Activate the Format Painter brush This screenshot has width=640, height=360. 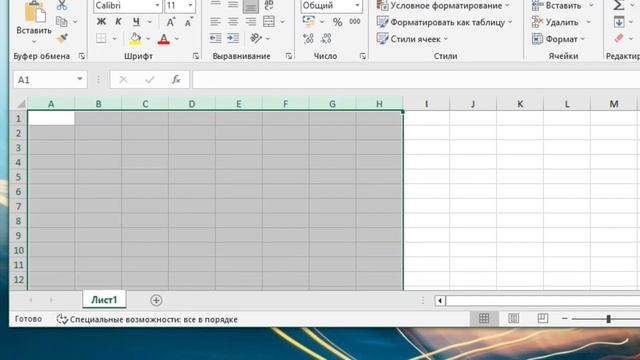point(62,38)
